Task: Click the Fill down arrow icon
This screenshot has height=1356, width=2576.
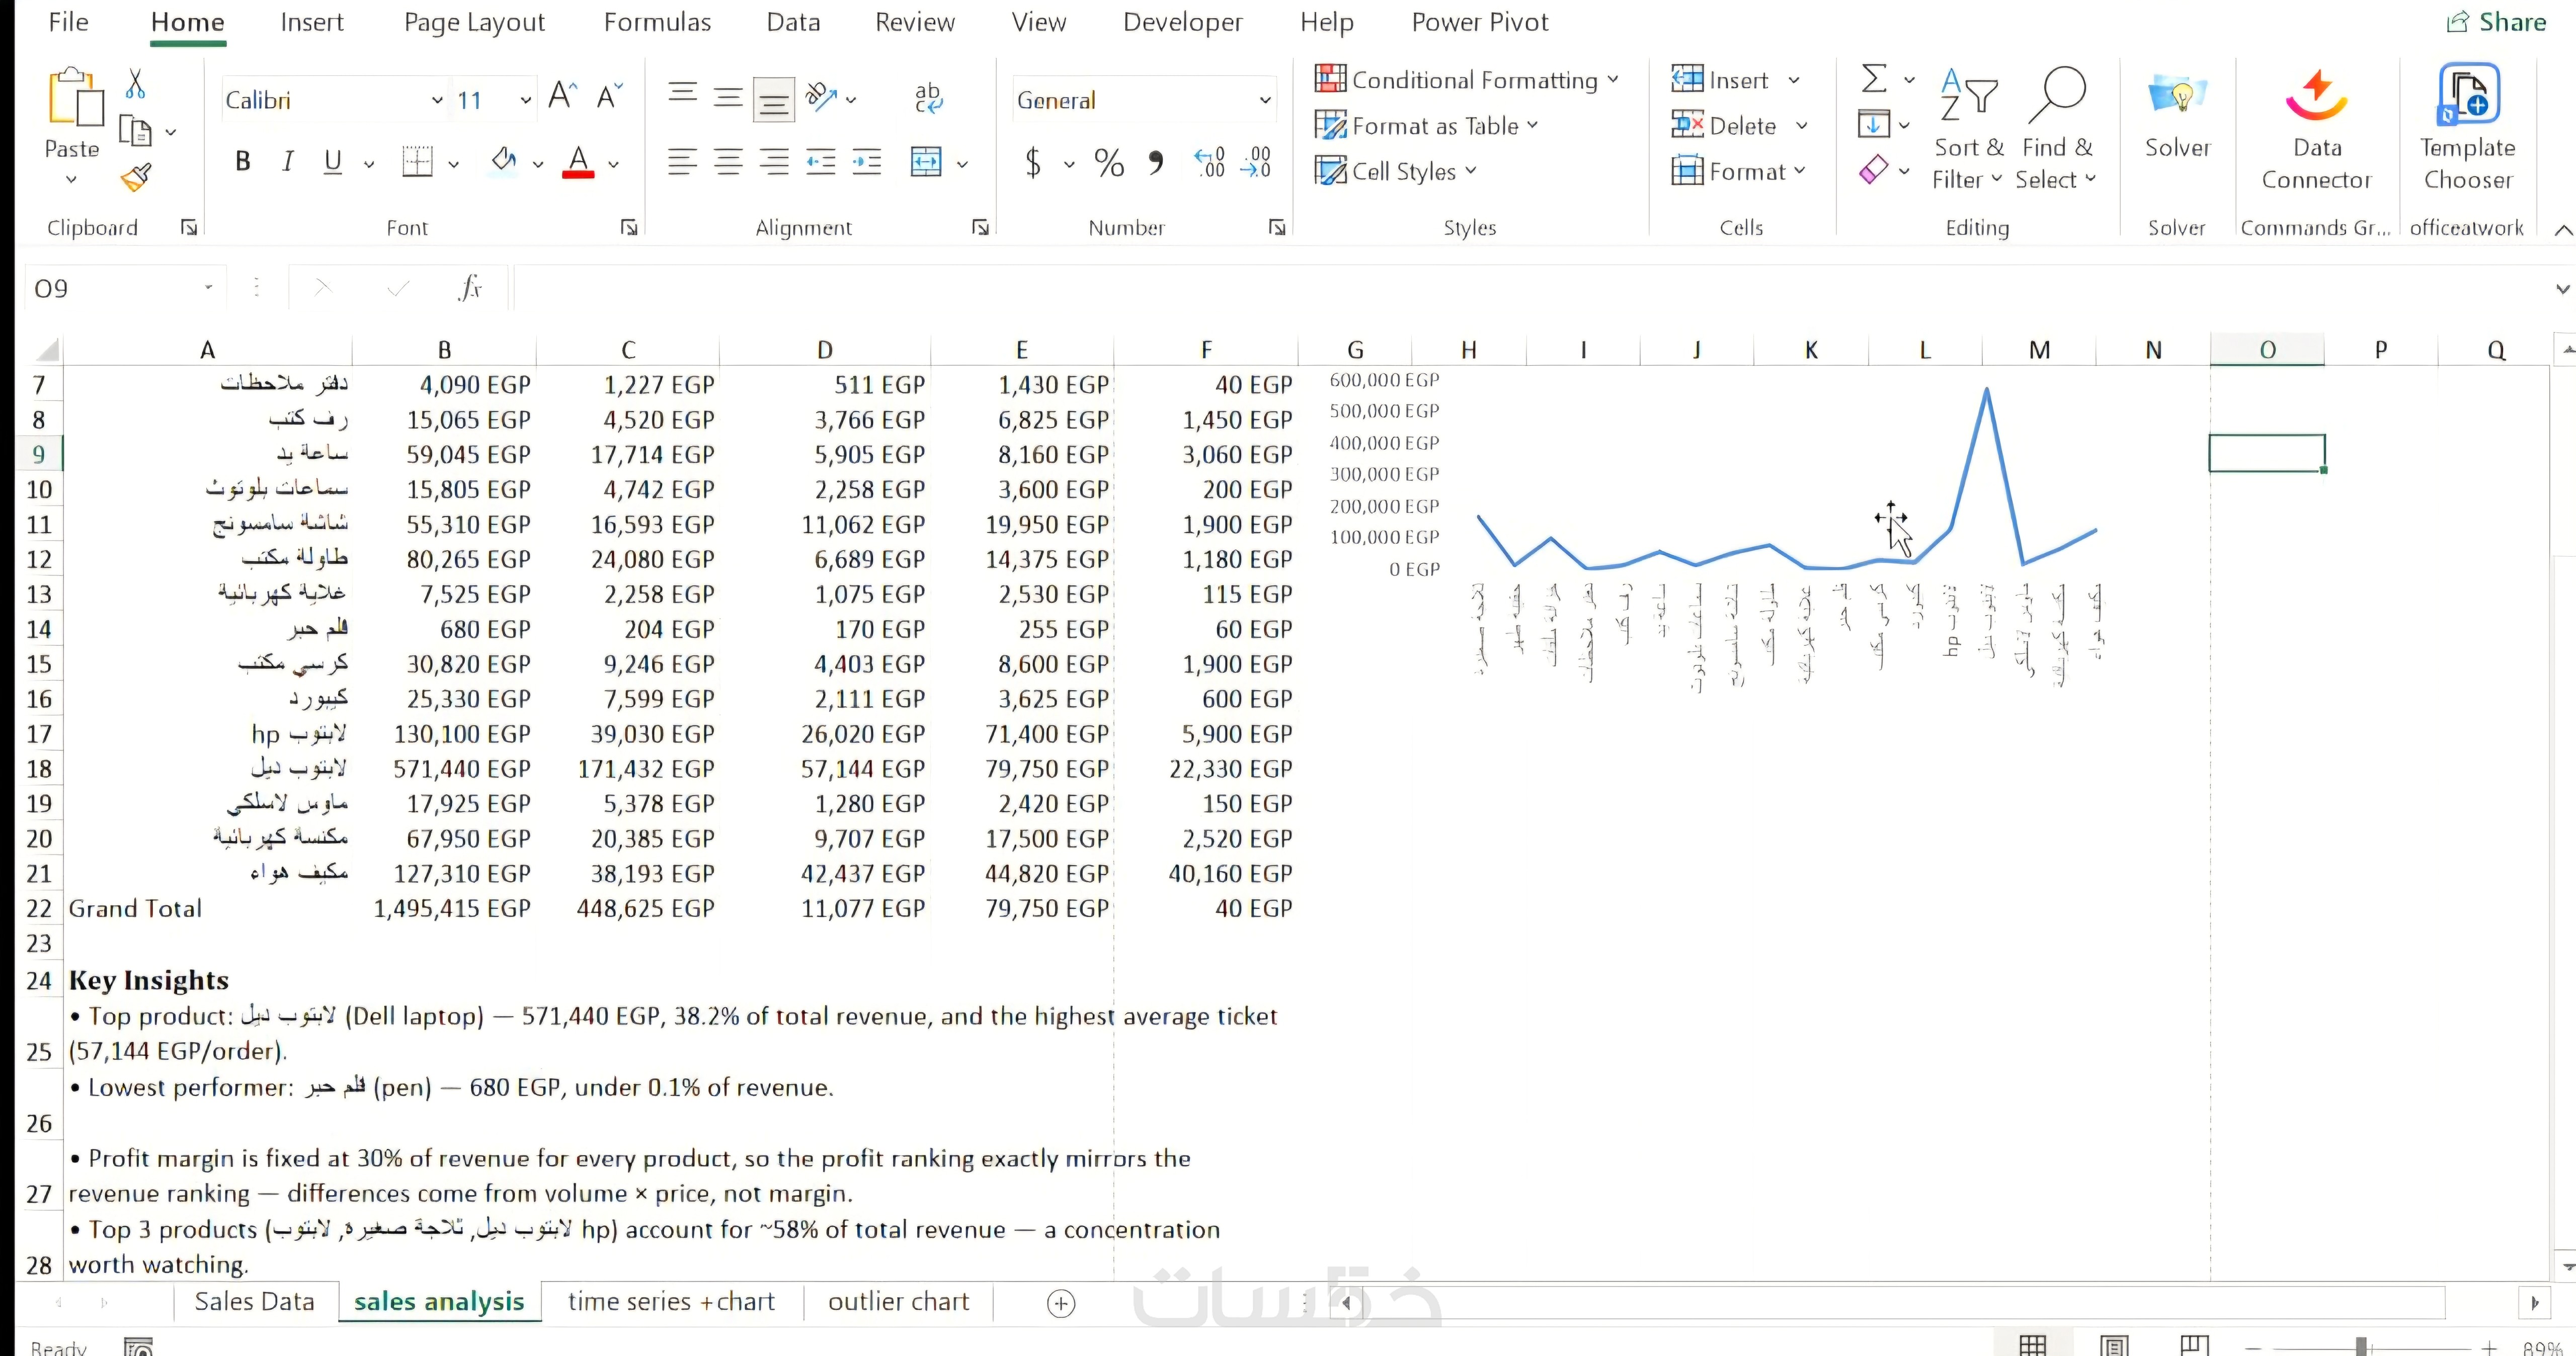Action: (x=1874, y=124)
